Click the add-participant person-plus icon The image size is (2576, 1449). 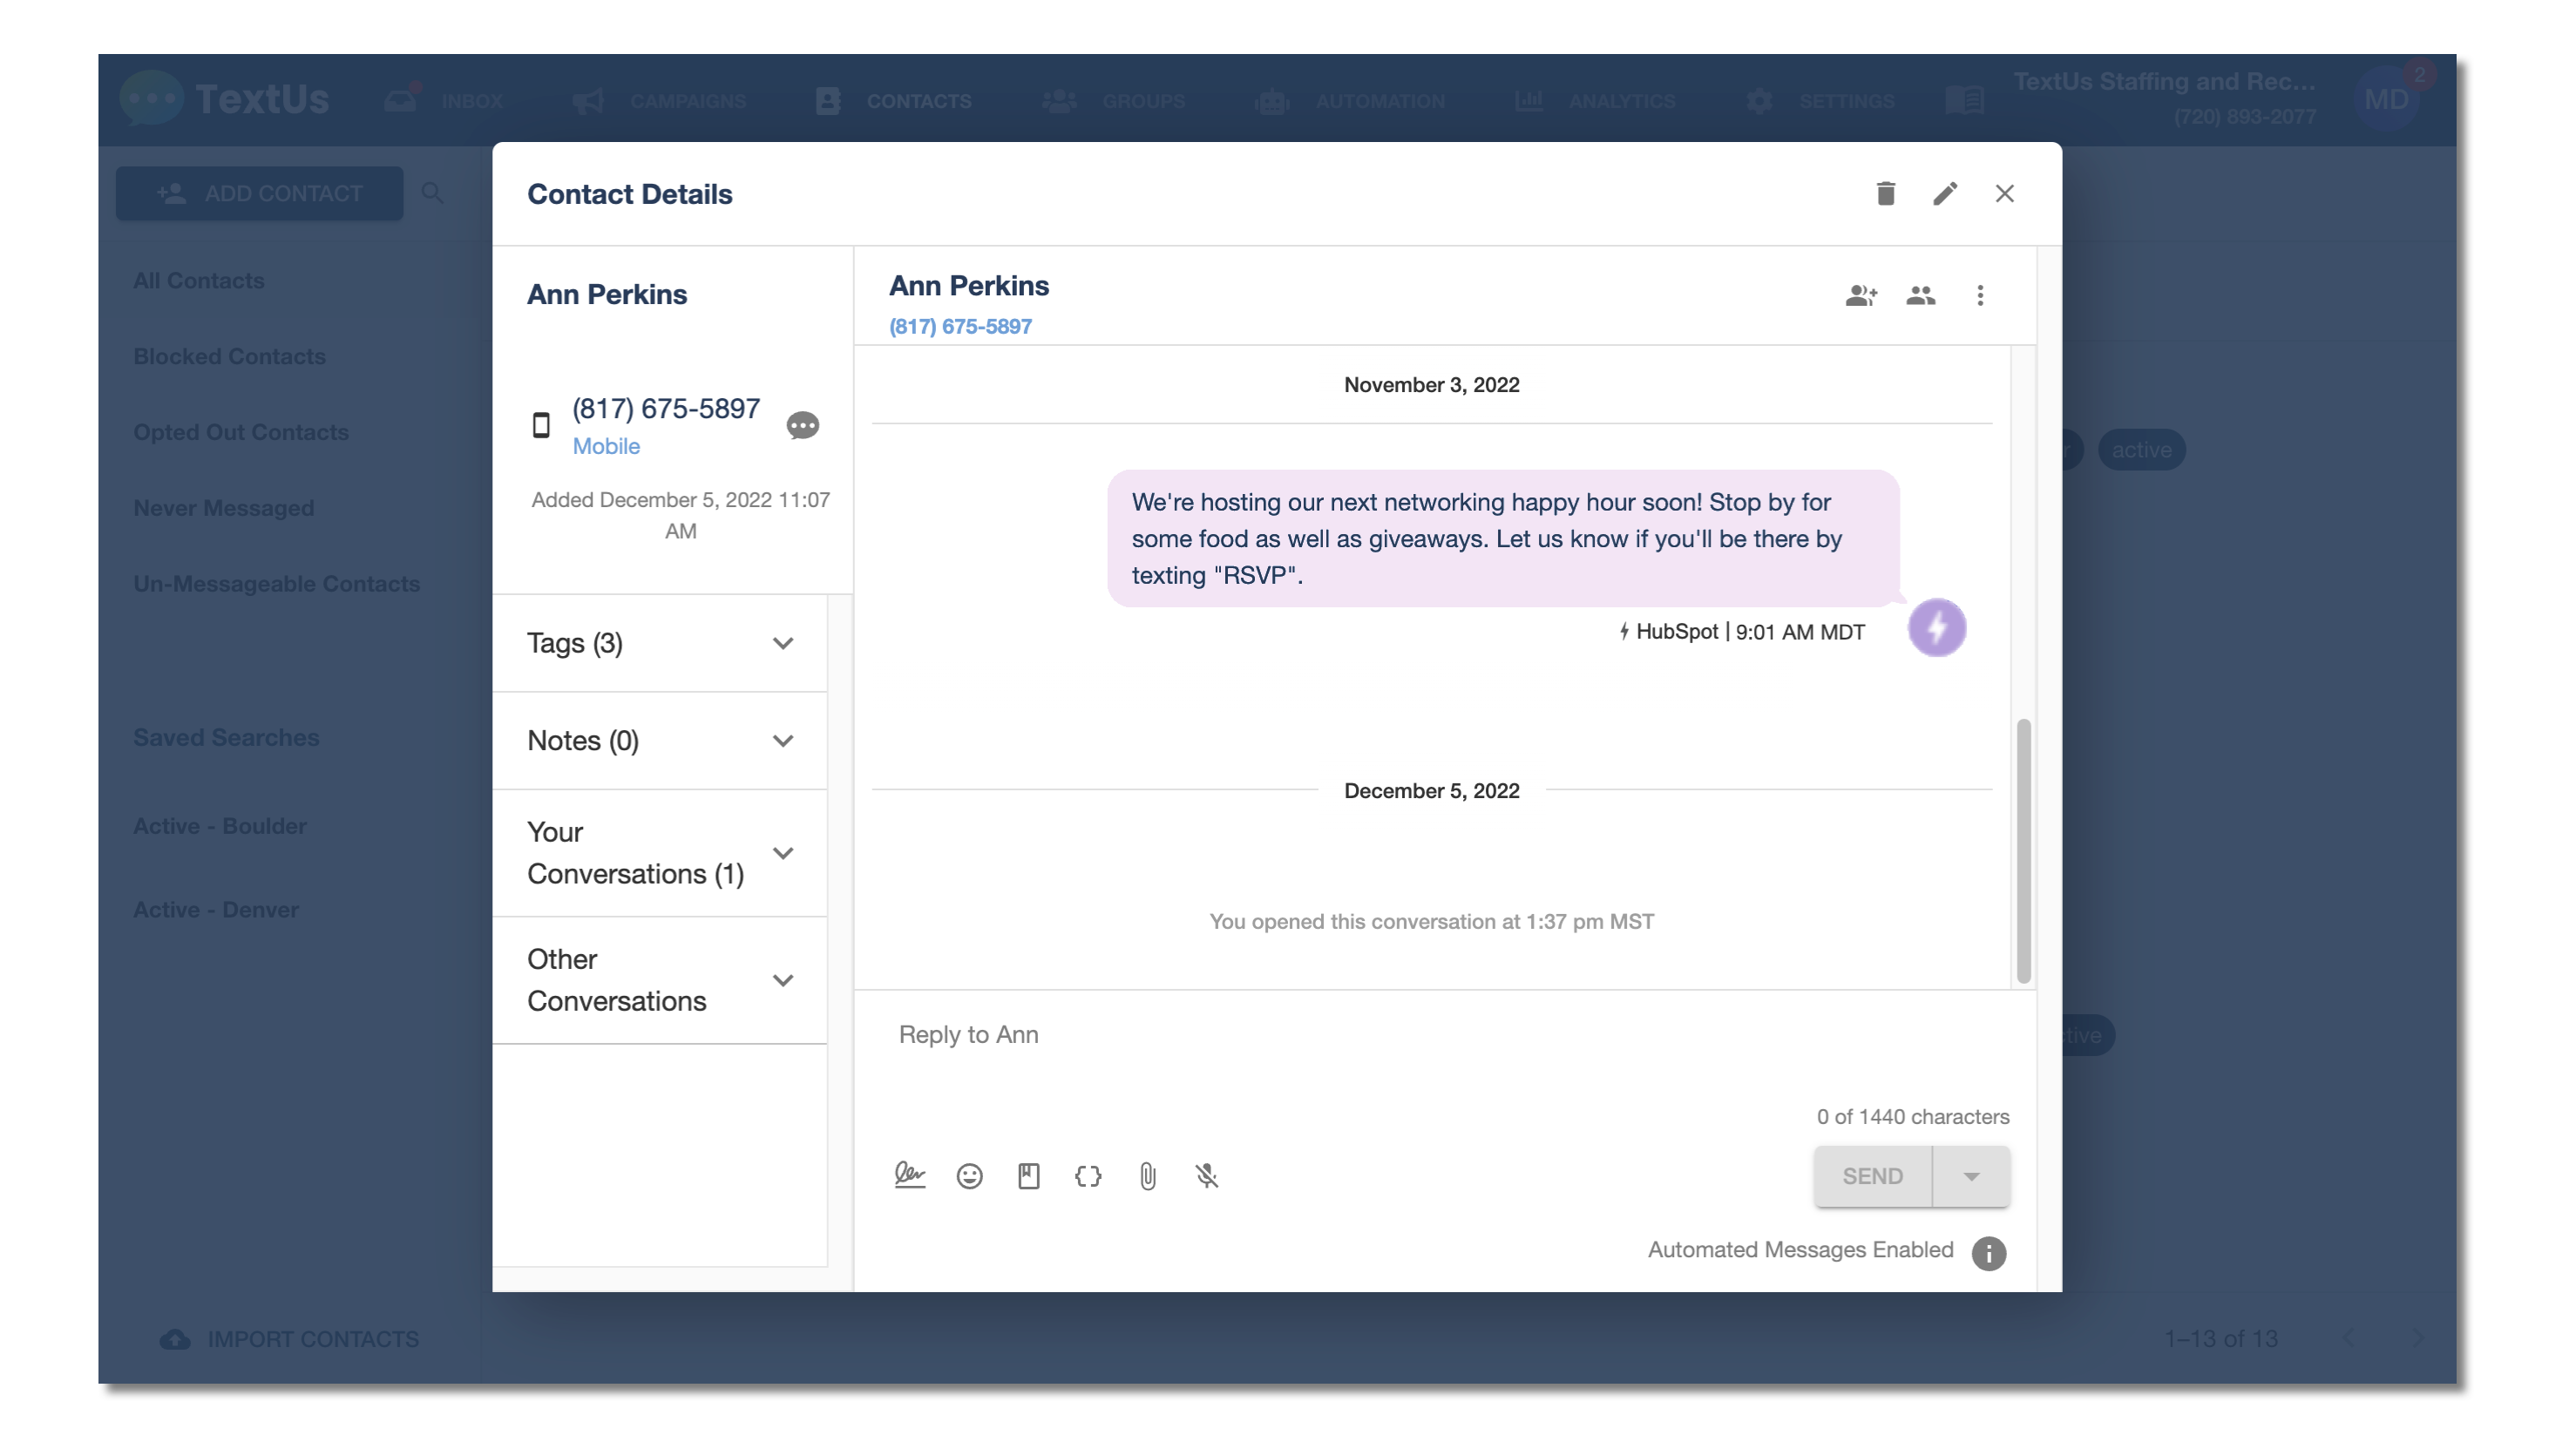1860,295
